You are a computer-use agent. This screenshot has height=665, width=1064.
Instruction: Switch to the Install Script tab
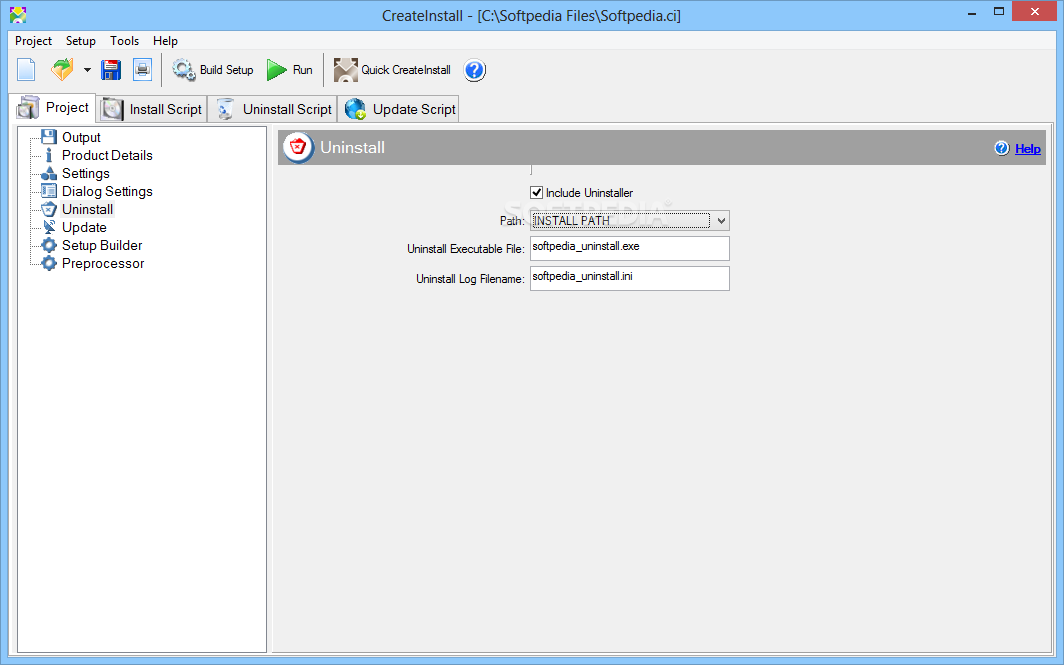152,109
